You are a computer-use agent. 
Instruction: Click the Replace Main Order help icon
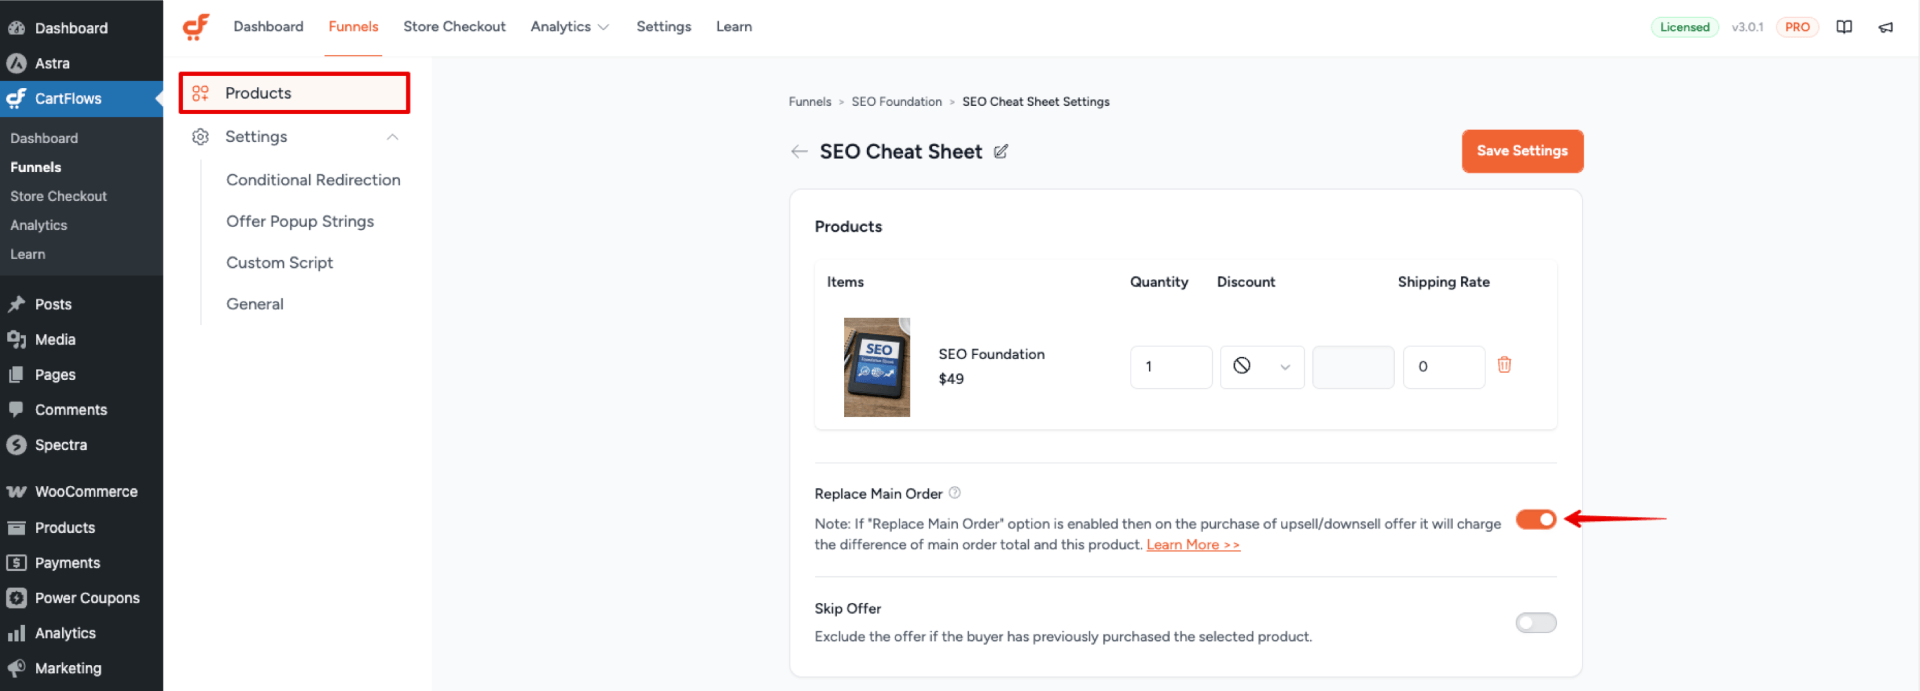click(x=955, y=492)
